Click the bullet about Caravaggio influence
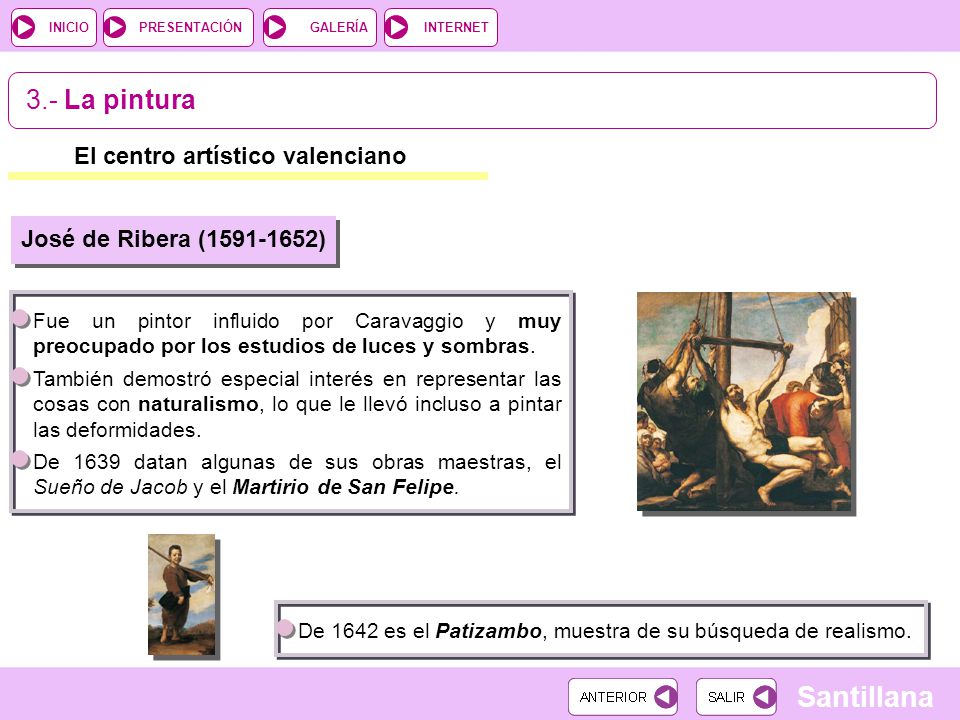 pyautogui.click(x=297, y=334)
